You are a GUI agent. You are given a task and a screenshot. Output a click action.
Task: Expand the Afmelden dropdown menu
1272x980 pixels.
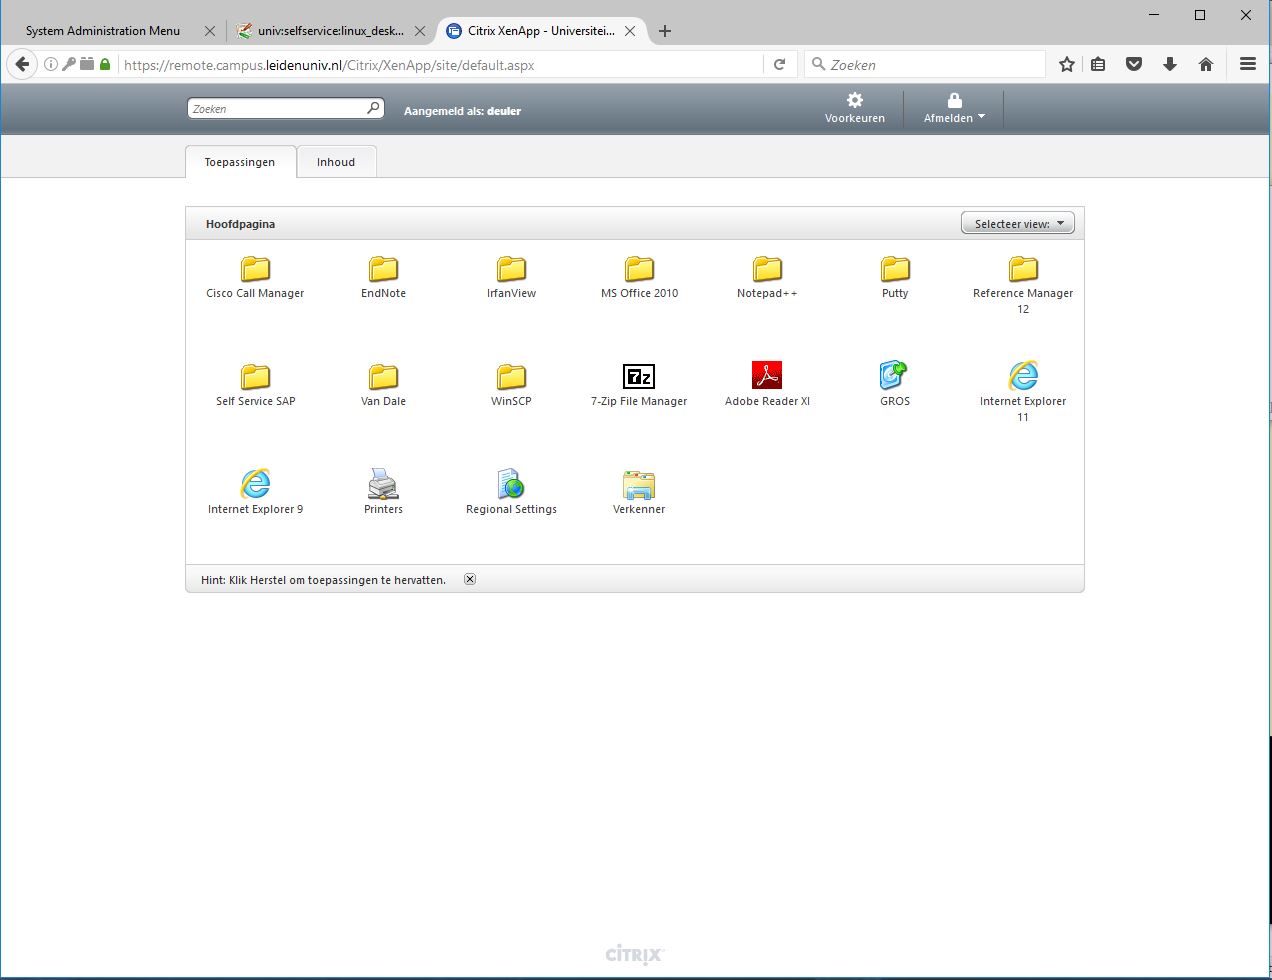tap(954, 107)
